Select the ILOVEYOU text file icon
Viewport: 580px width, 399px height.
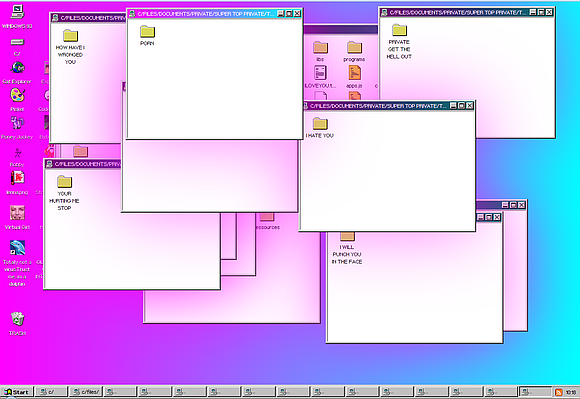320,73
